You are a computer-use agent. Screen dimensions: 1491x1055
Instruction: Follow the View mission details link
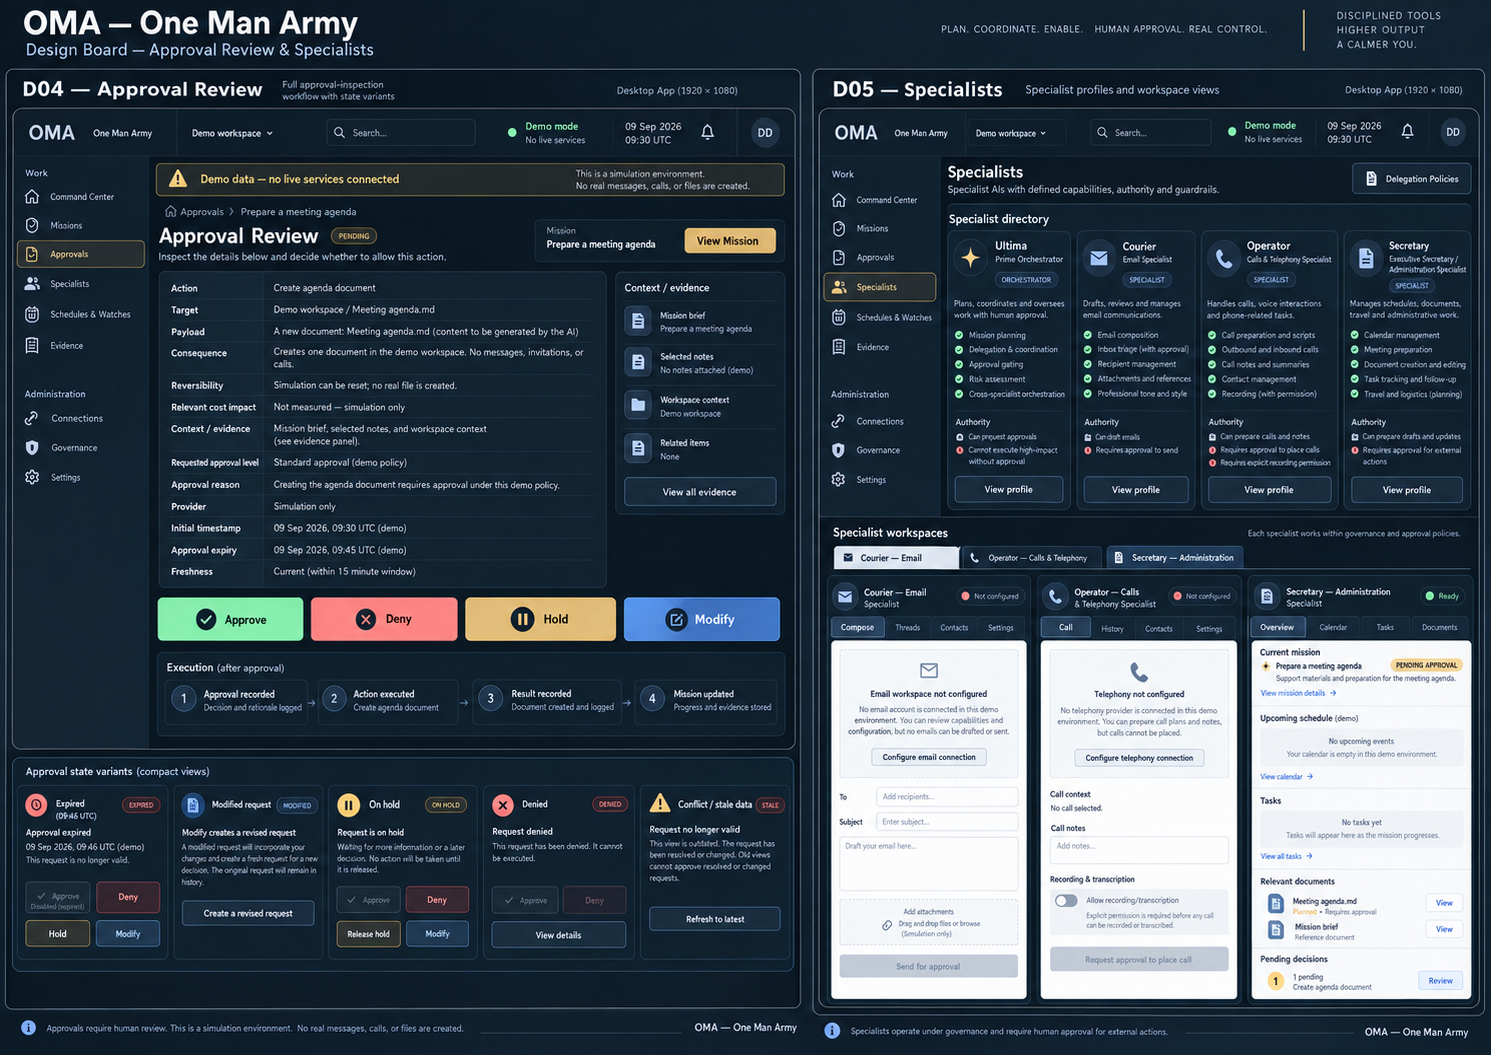(x=1298, y=693)
